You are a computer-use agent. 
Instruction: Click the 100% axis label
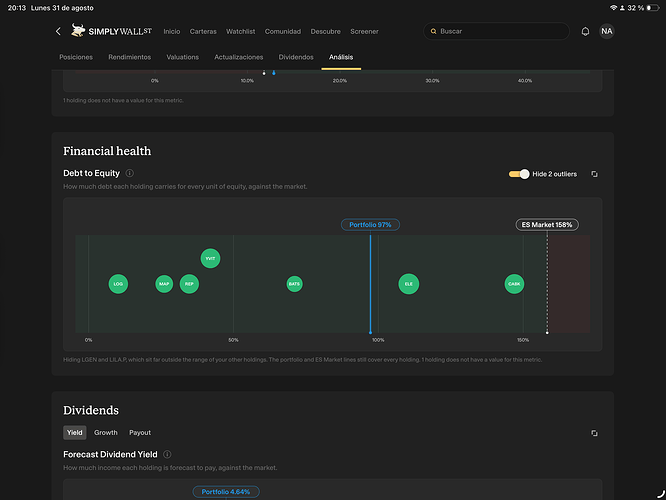pyautogui.click(x=378, y=340)
